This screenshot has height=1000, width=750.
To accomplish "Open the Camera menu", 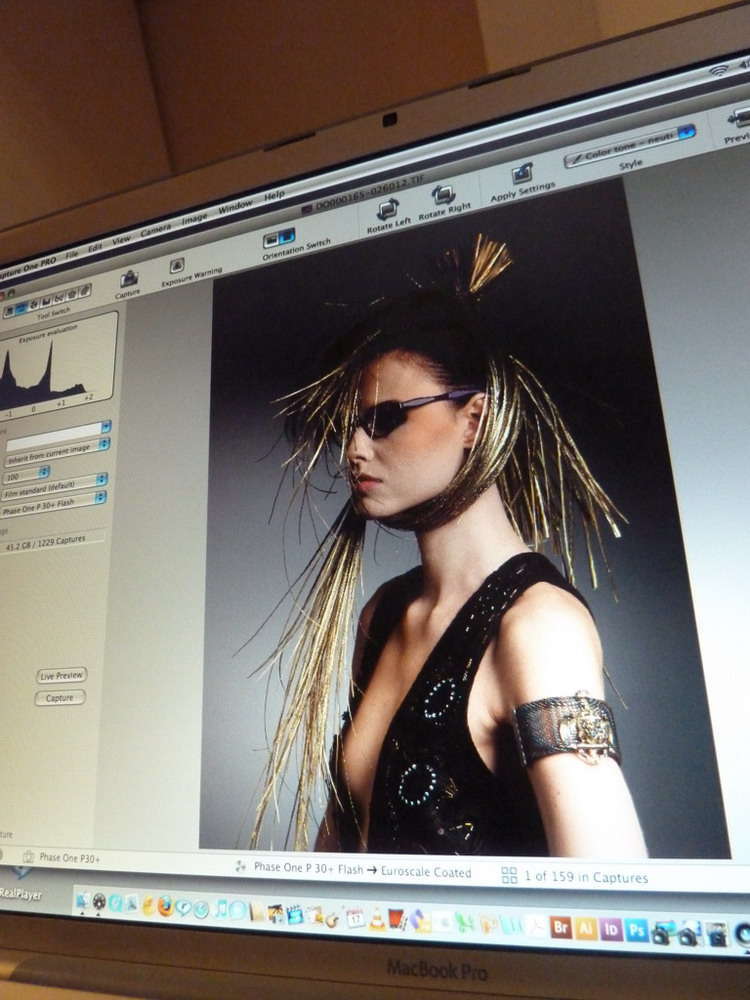I will [x=155, y=230].
